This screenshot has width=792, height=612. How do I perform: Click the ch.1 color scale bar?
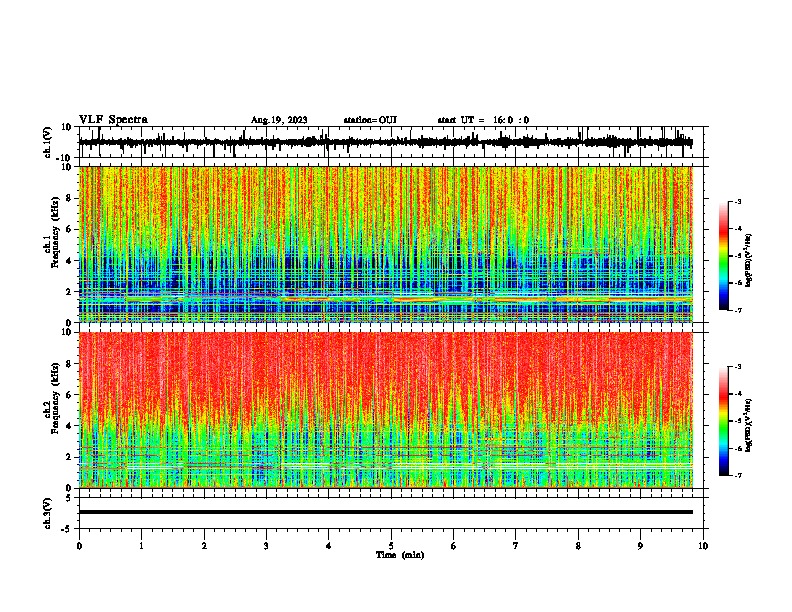tap(724, 256)
